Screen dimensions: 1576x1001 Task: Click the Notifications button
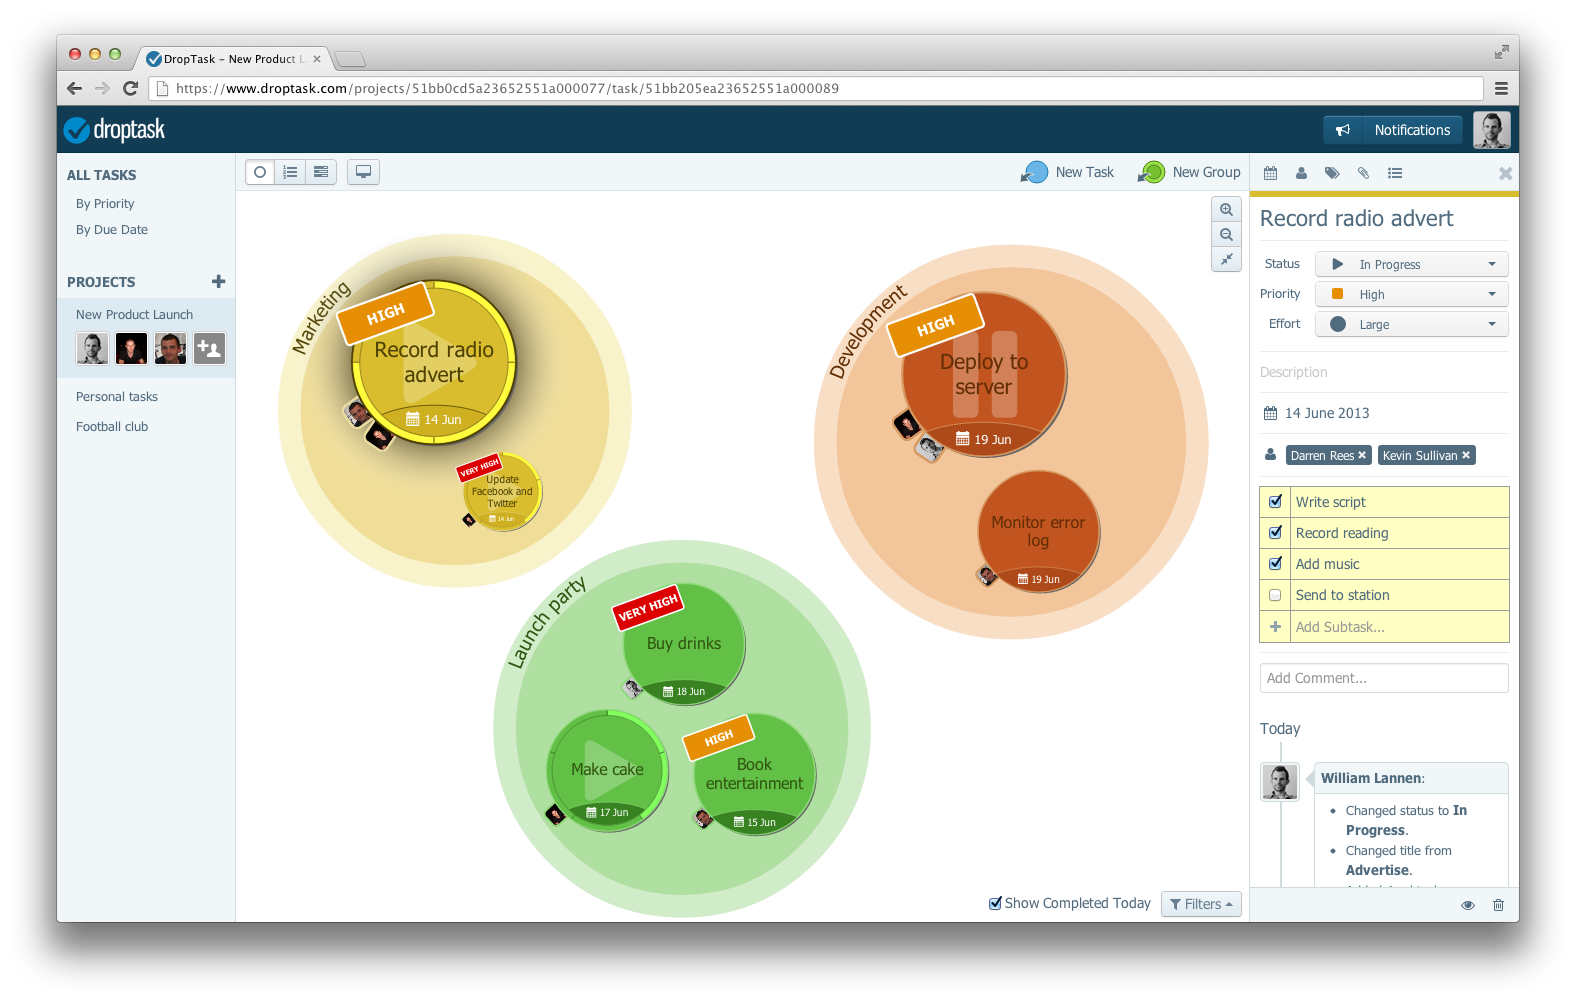(x=1392, y=130)
